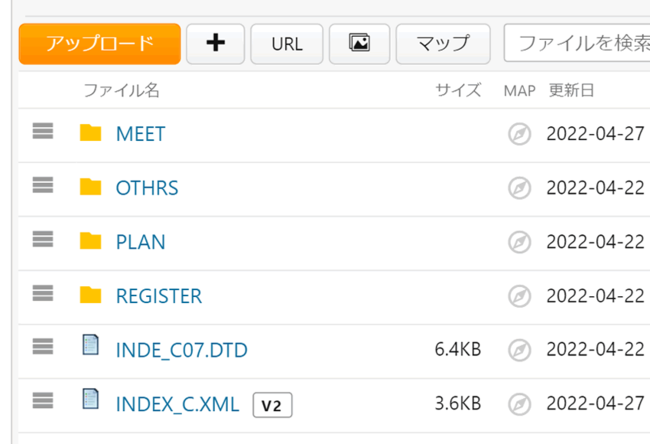Click the document icon of INDEX_C.XML
The height and width of the screenshot is (444, 650).
(91, 400)
